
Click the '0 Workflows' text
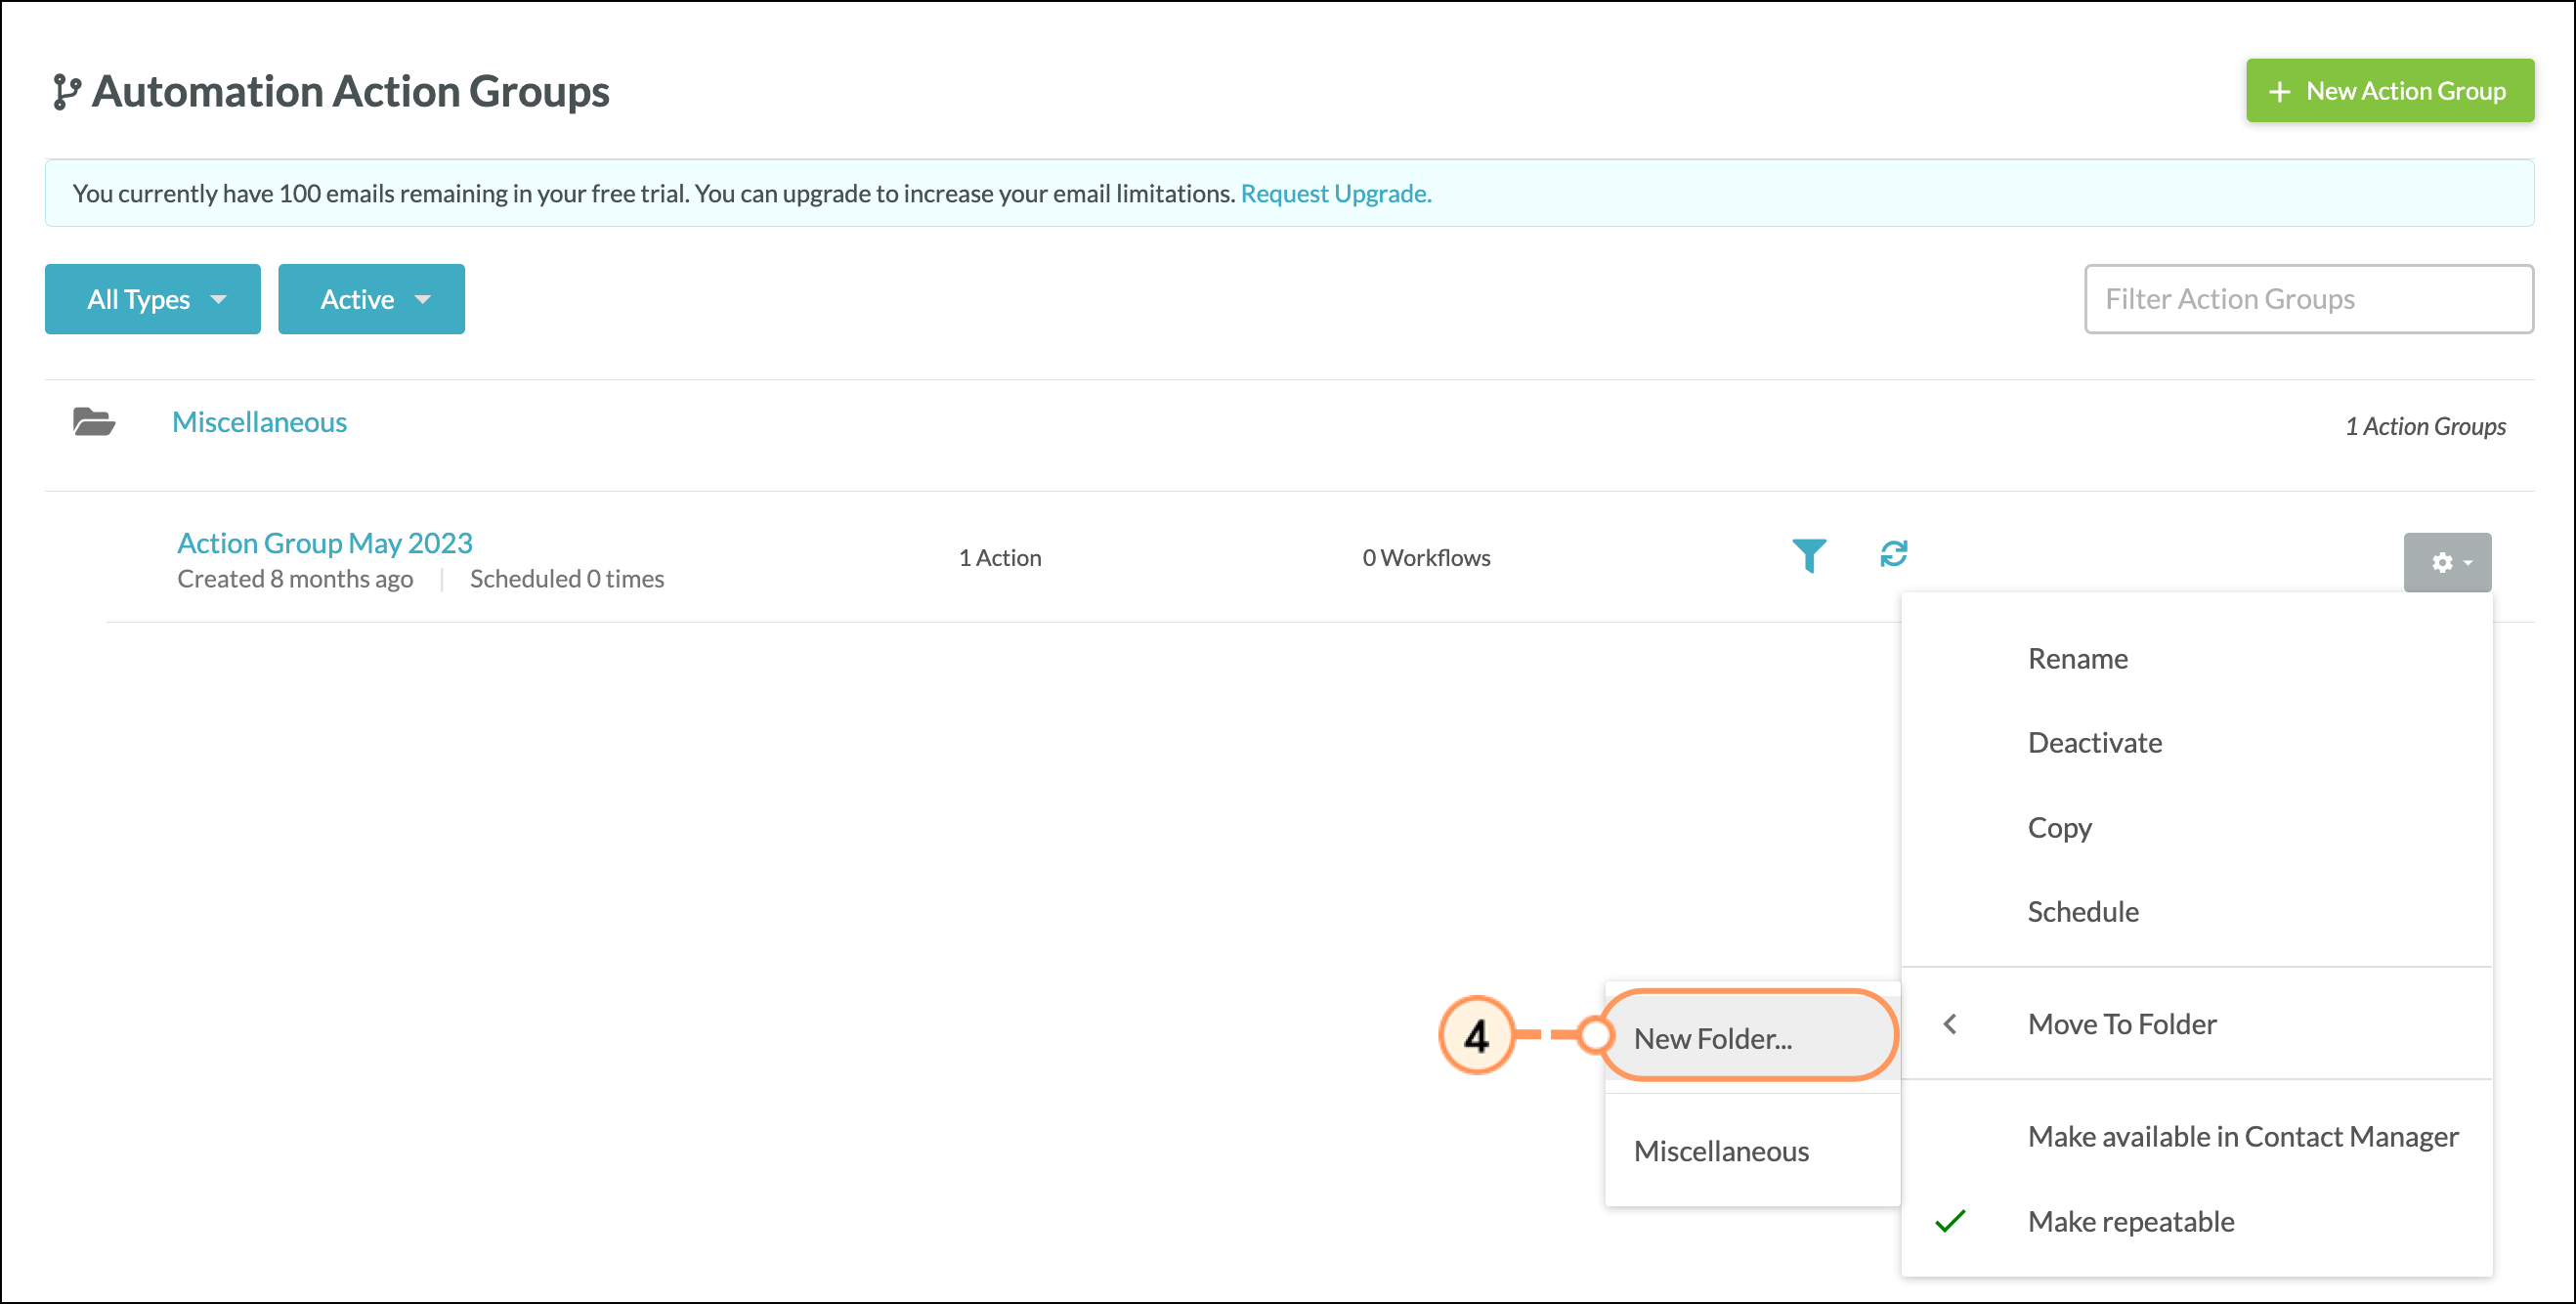pos(1426,558)
